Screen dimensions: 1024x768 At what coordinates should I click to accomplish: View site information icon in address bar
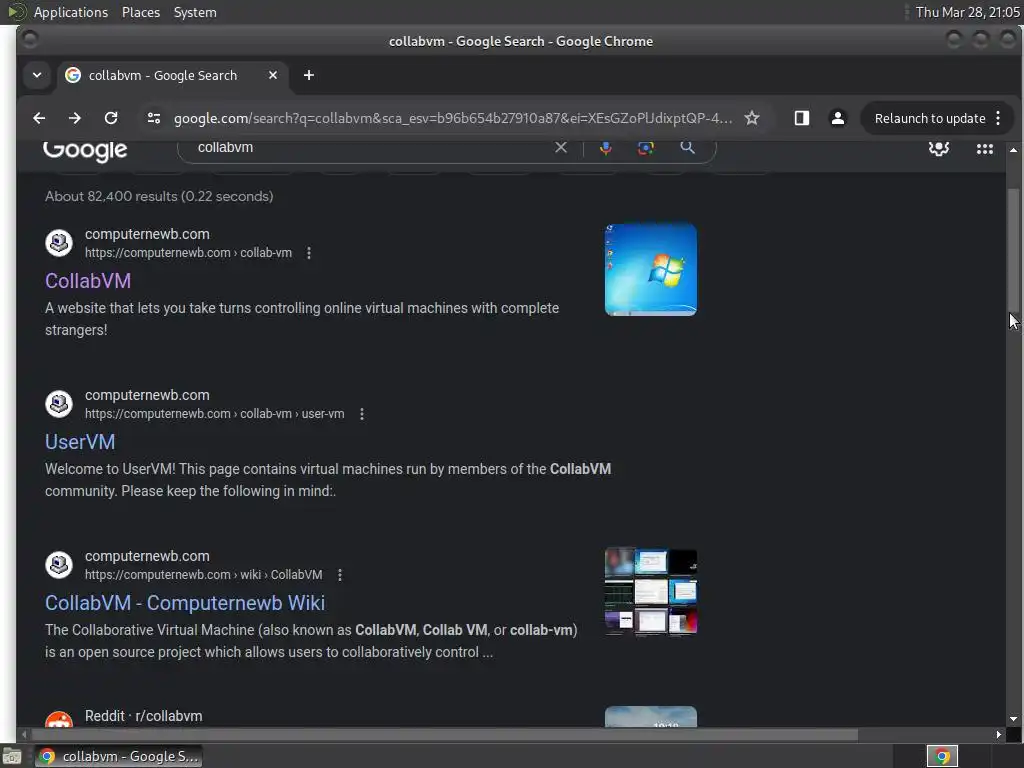[154, 118]
